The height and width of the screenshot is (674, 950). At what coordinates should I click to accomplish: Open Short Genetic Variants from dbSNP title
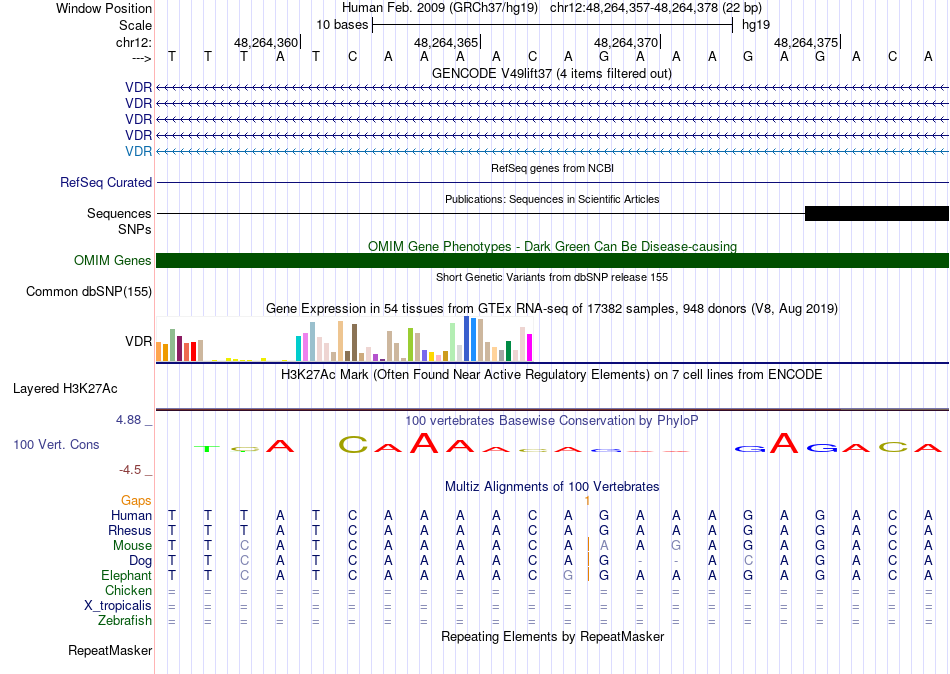click(552, 277)
